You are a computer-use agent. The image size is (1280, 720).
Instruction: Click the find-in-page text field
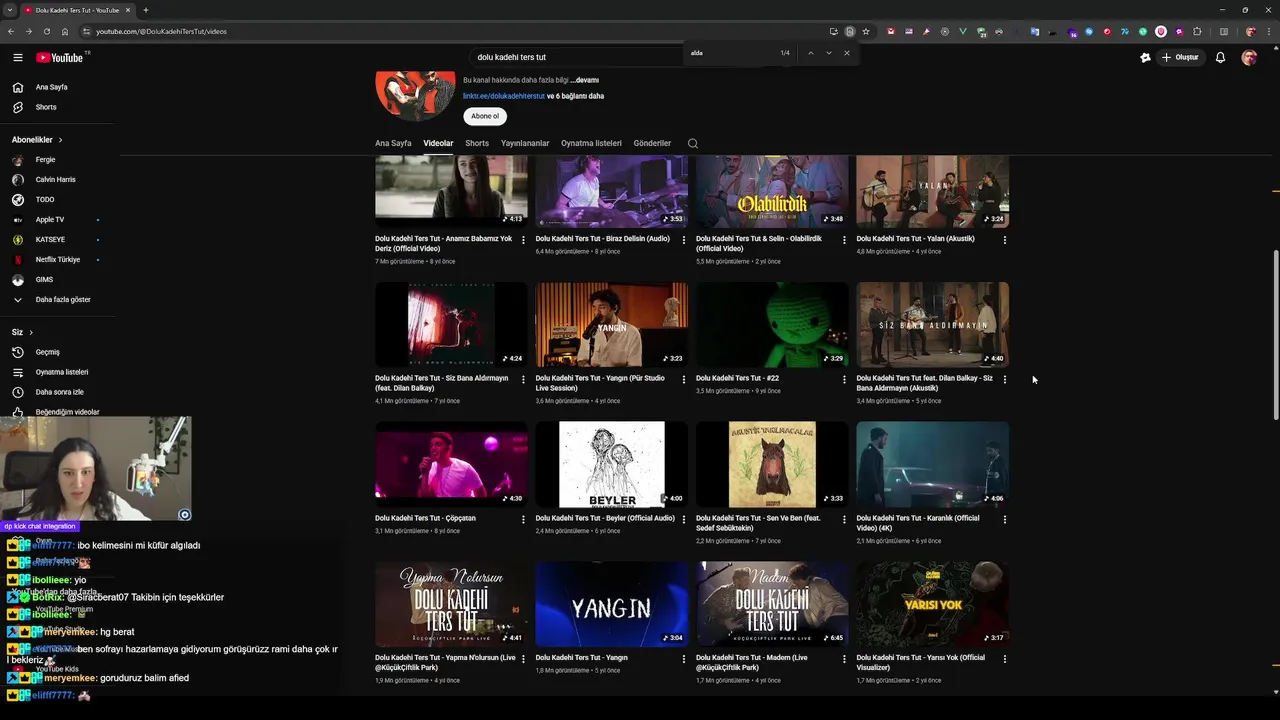(730, 53)
